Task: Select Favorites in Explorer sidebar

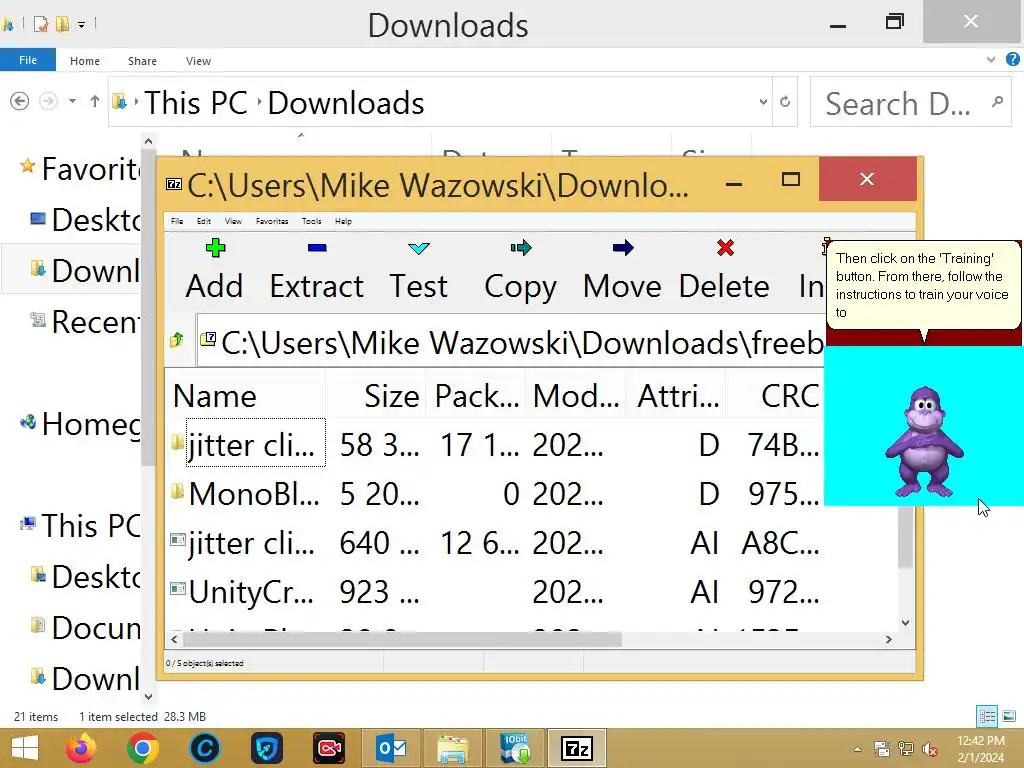Action: [x=80, y=168]
